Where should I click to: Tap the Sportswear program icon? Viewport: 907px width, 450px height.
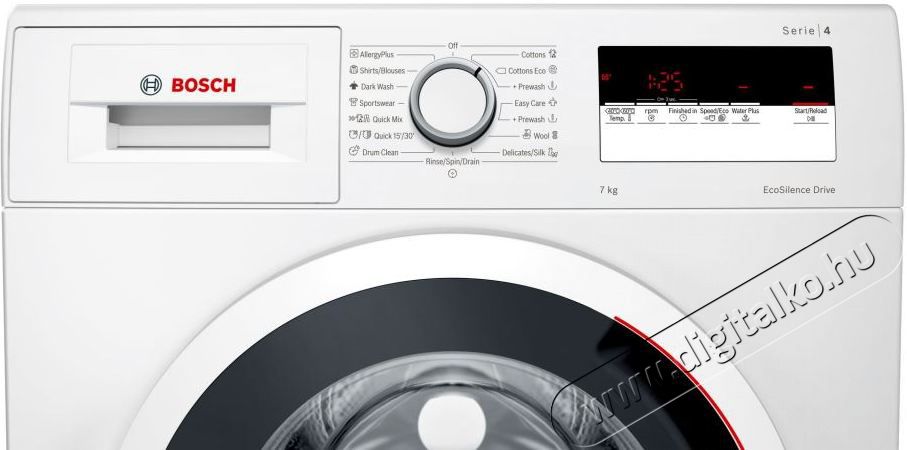pyautogui.click(x=353, y=102)
